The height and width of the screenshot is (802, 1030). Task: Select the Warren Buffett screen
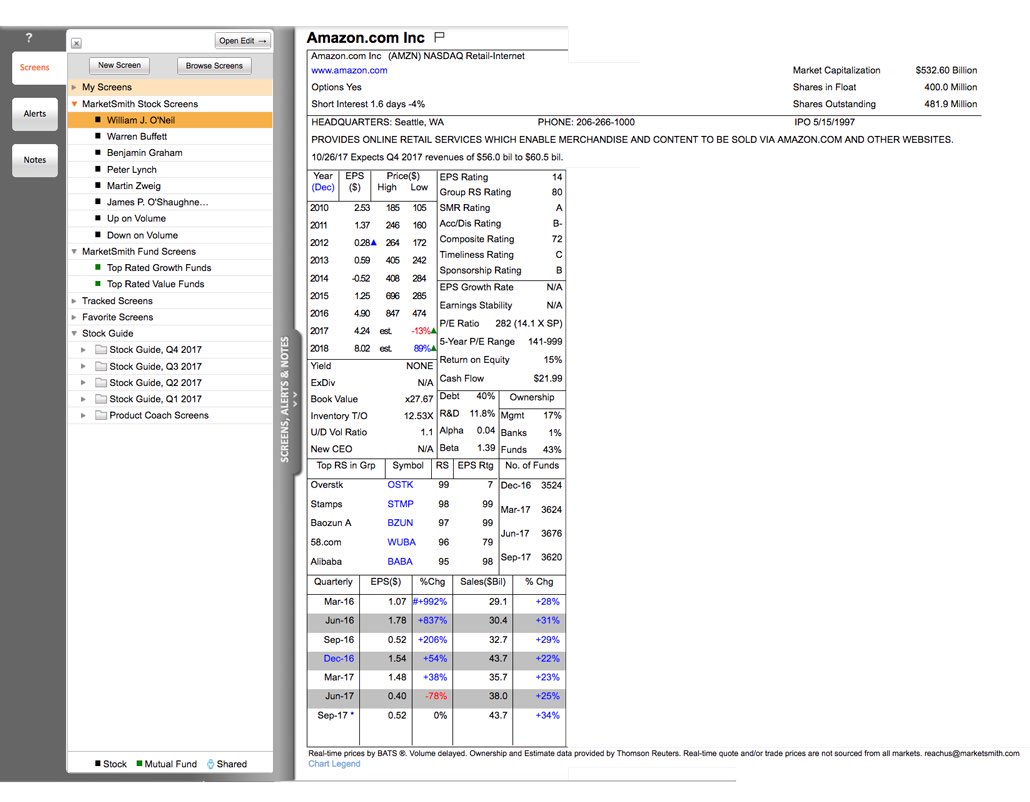coord(171,137)
